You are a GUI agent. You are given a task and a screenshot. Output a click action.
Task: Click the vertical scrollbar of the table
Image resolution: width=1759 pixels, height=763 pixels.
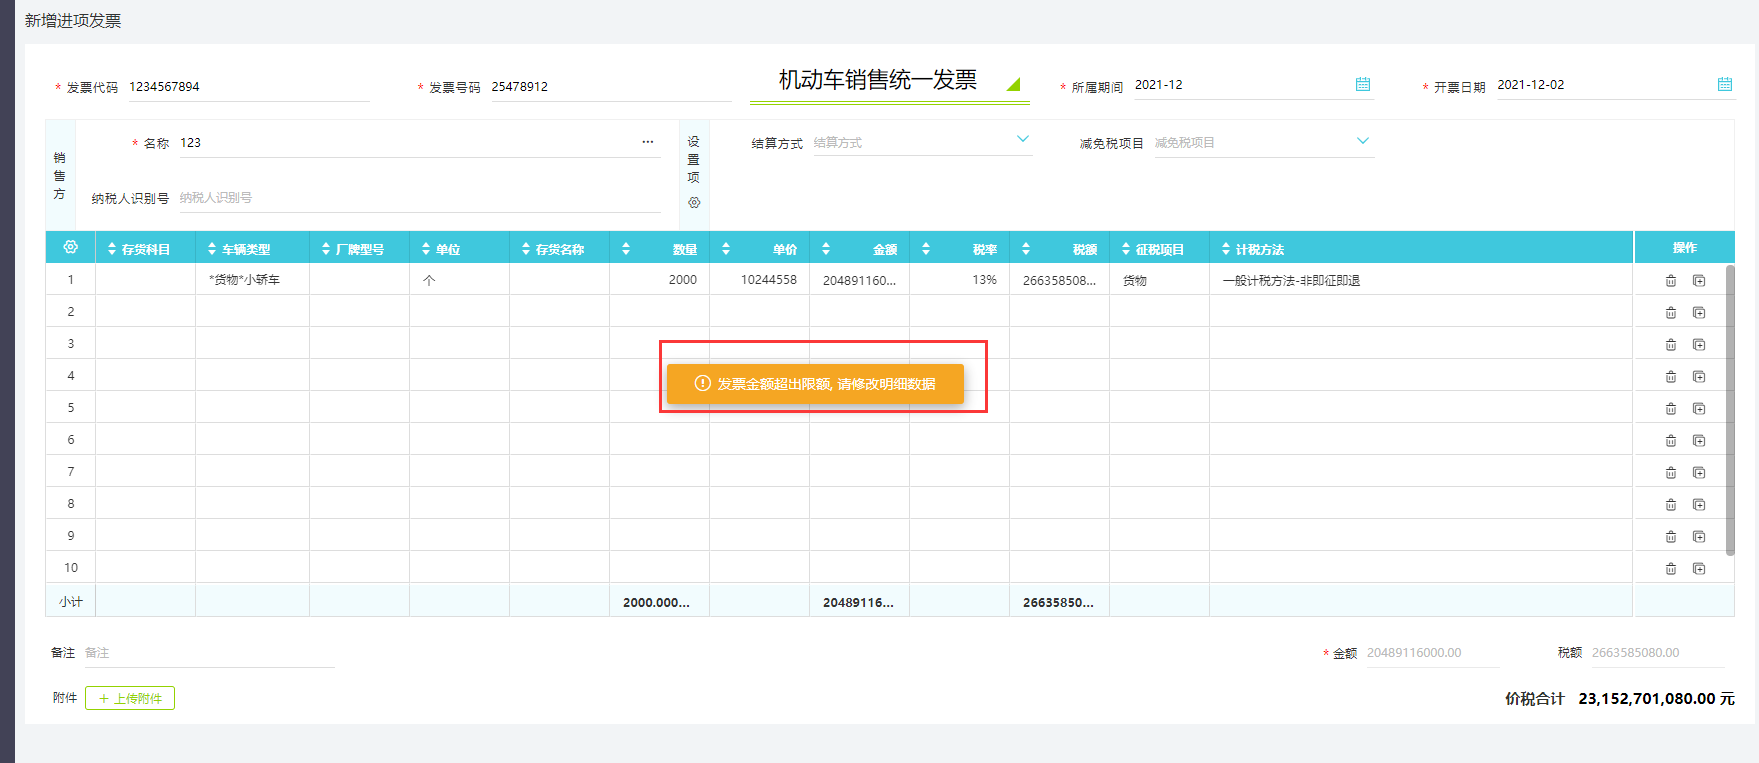click(x=1730, y=410)
